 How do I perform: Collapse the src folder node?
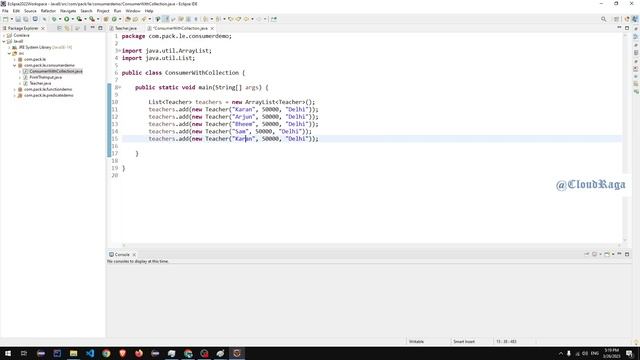[9, 53]
